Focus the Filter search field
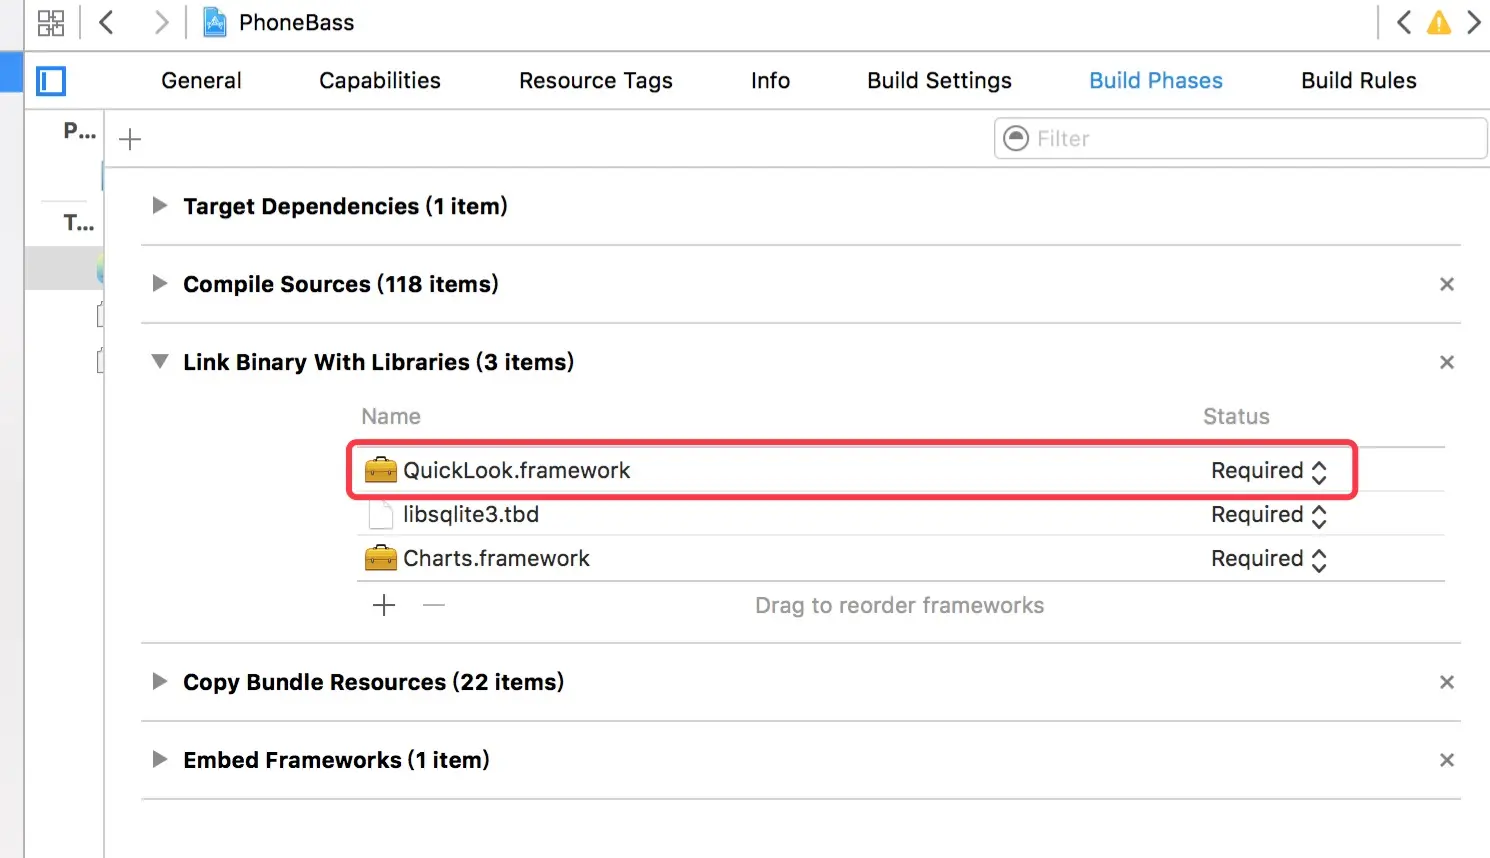Viewport: 1490px width, 858px height. 1241,138
